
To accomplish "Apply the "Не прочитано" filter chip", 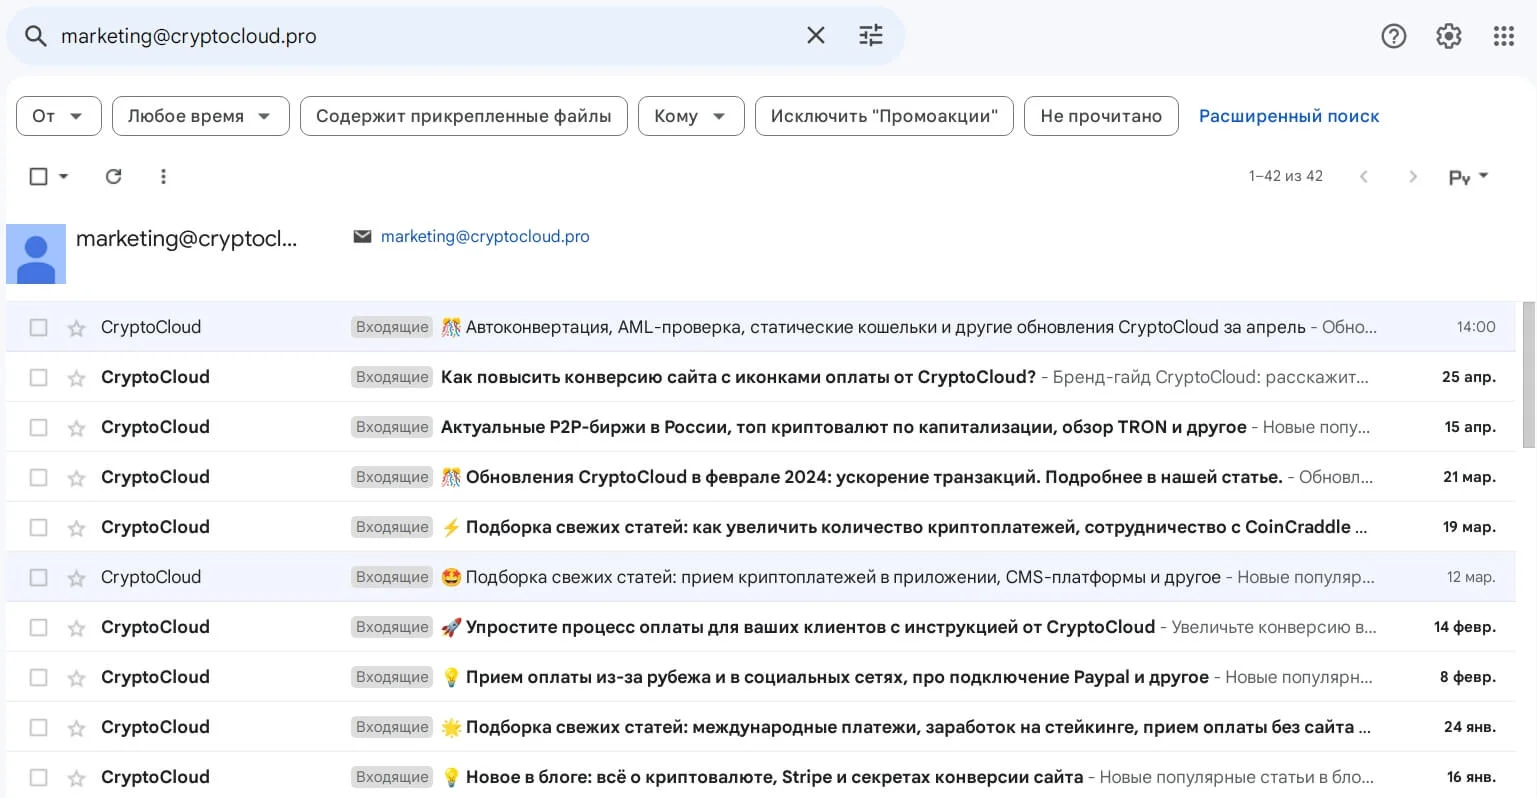I will pyautogui.click(x=1100, y=116).
